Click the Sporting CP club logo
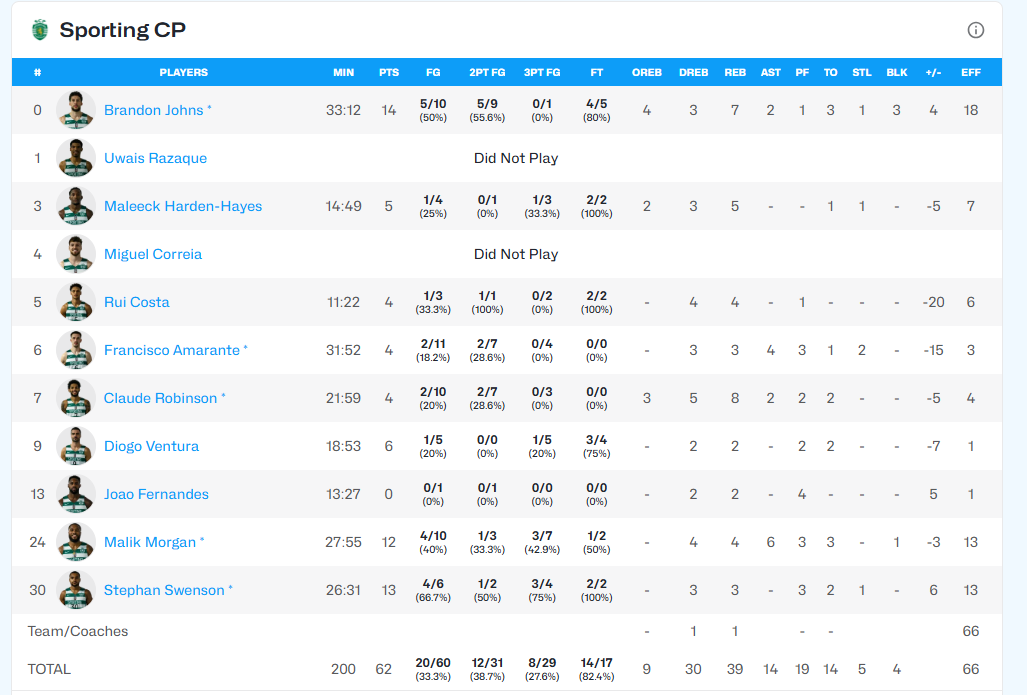Screen dimensions: 1027x695 tap(39, 30)
